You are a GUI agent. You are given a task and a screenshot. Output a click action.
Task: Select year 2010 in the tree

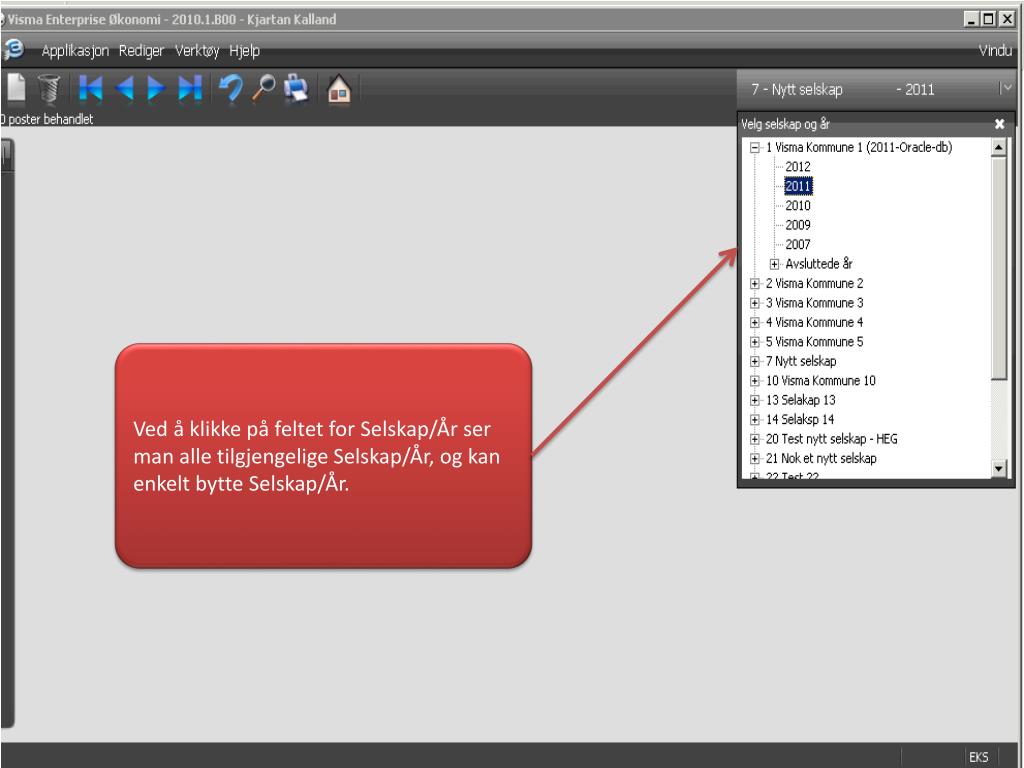(797, 206)
